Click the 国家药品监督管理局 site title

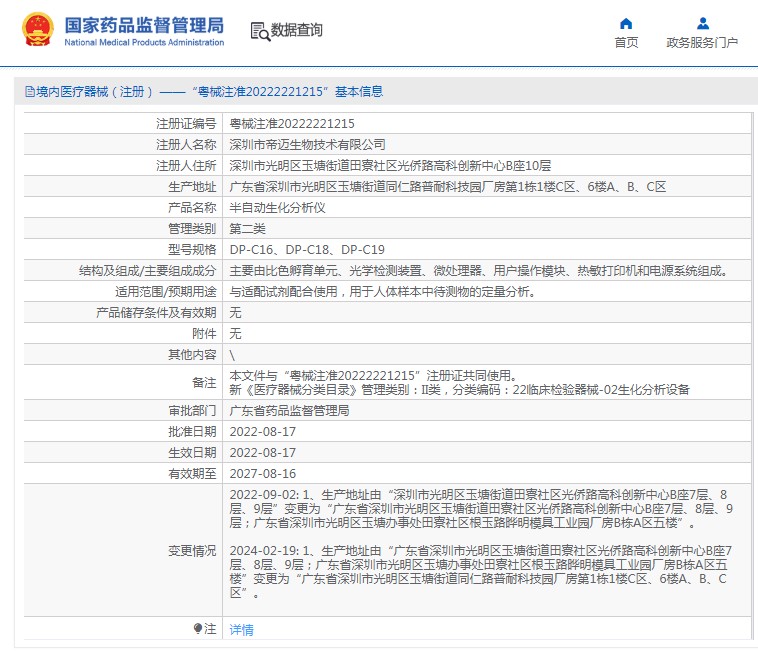144,26
